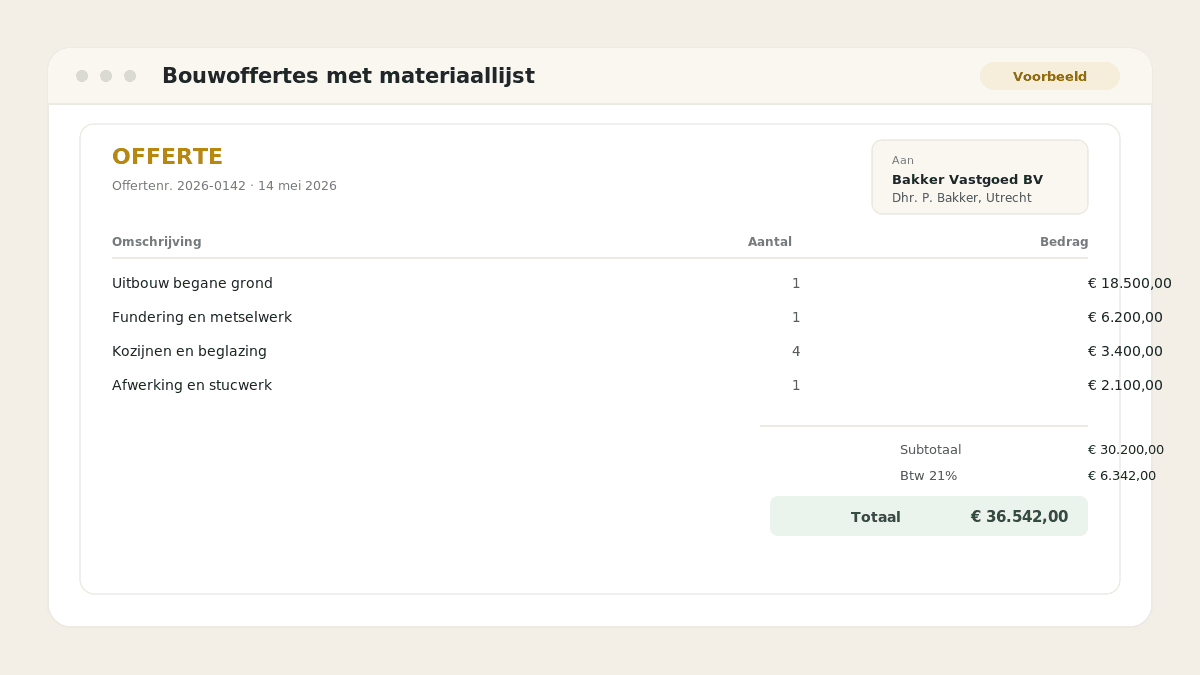Click the Aantal column header
This screenshot has height=675, width=1200.
(x=770, y=242)
